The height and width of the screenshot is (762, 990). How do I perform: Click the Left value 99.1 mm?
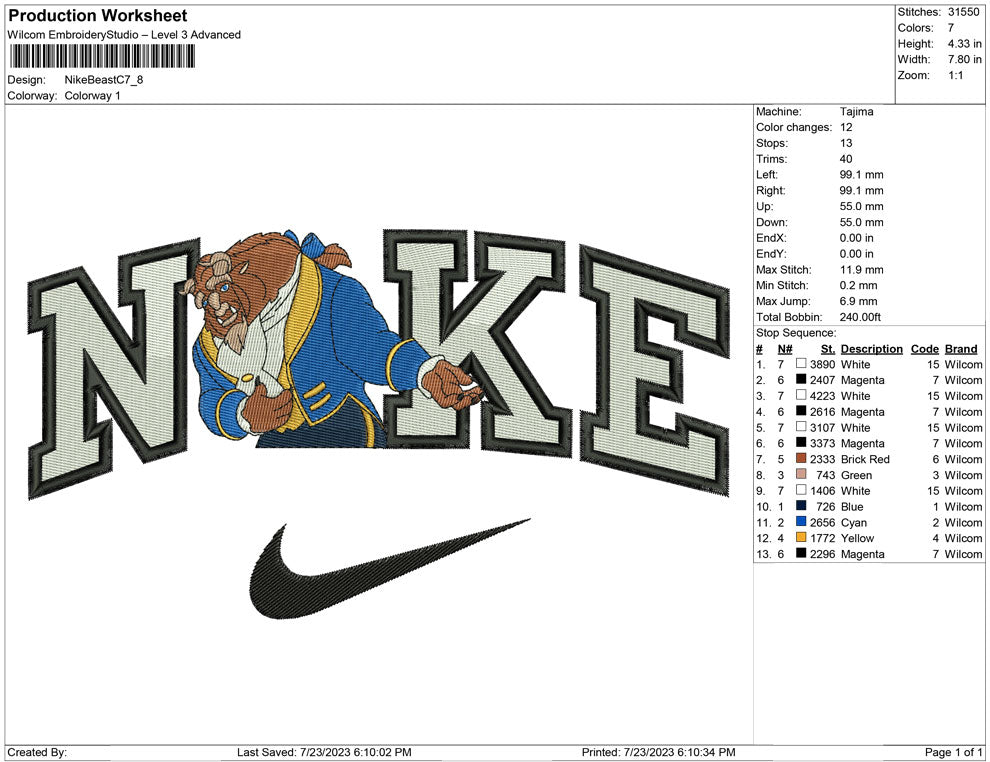pyautogui.click(x=861, y=174)
